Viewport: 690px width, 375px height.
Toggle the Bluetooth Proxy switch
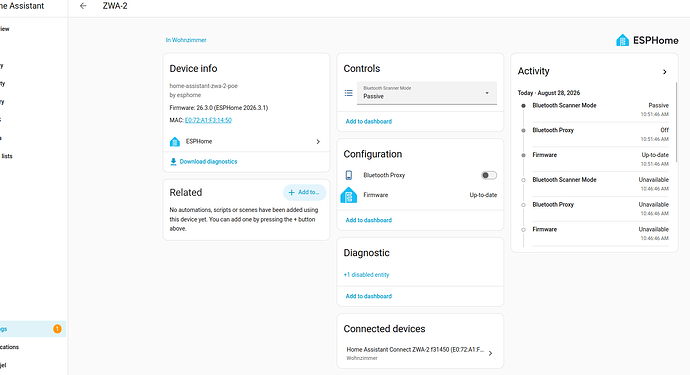click(x=489, y=175)
